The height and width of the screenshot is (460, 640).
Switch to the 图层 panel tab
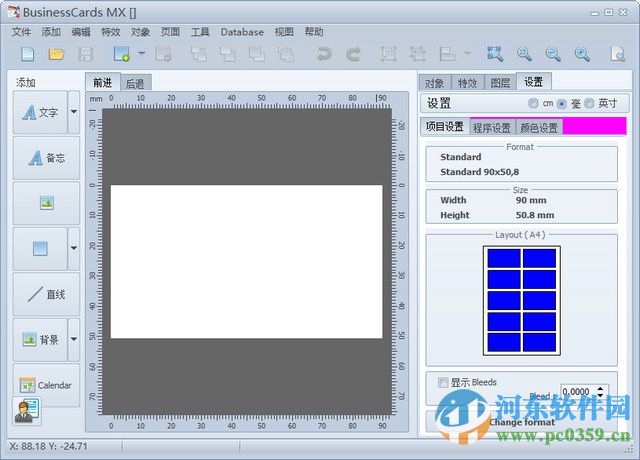pyautogui.click(x=500, y=83)
